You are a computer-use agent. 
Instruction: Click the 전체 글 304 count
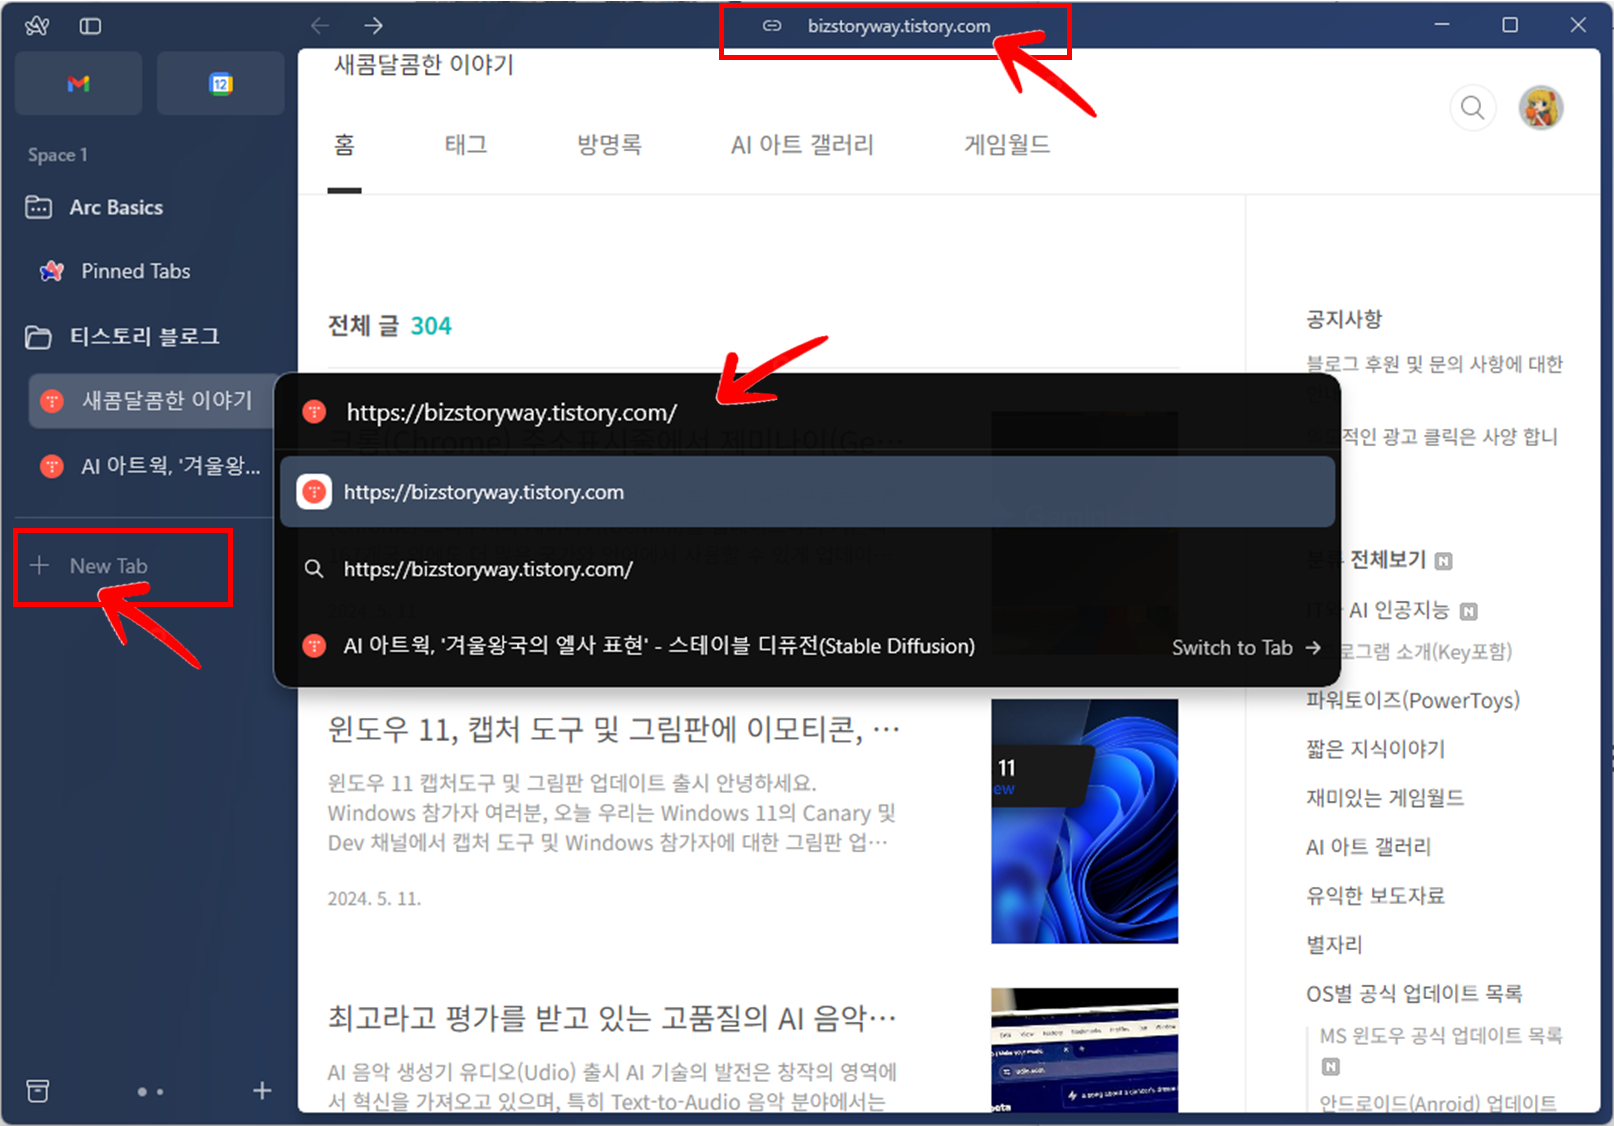coord(390,326)
